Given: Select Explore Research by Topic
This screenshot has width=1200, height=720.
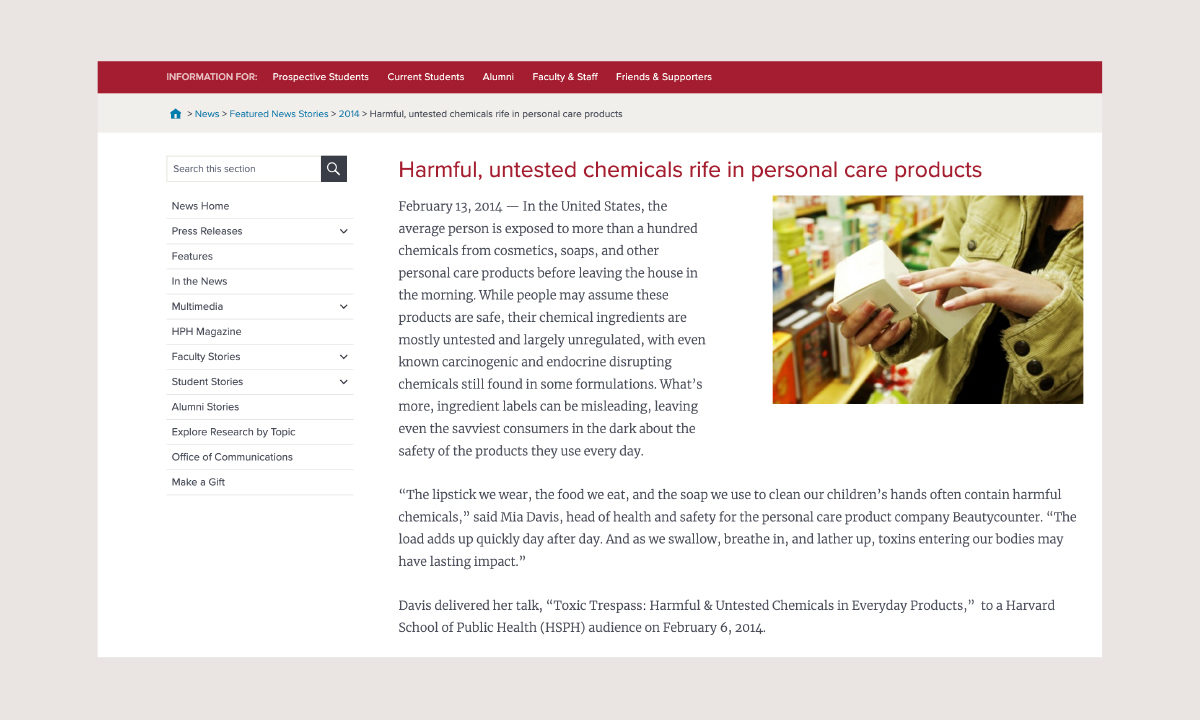Looking at the screenshot, I should [233, 432].
